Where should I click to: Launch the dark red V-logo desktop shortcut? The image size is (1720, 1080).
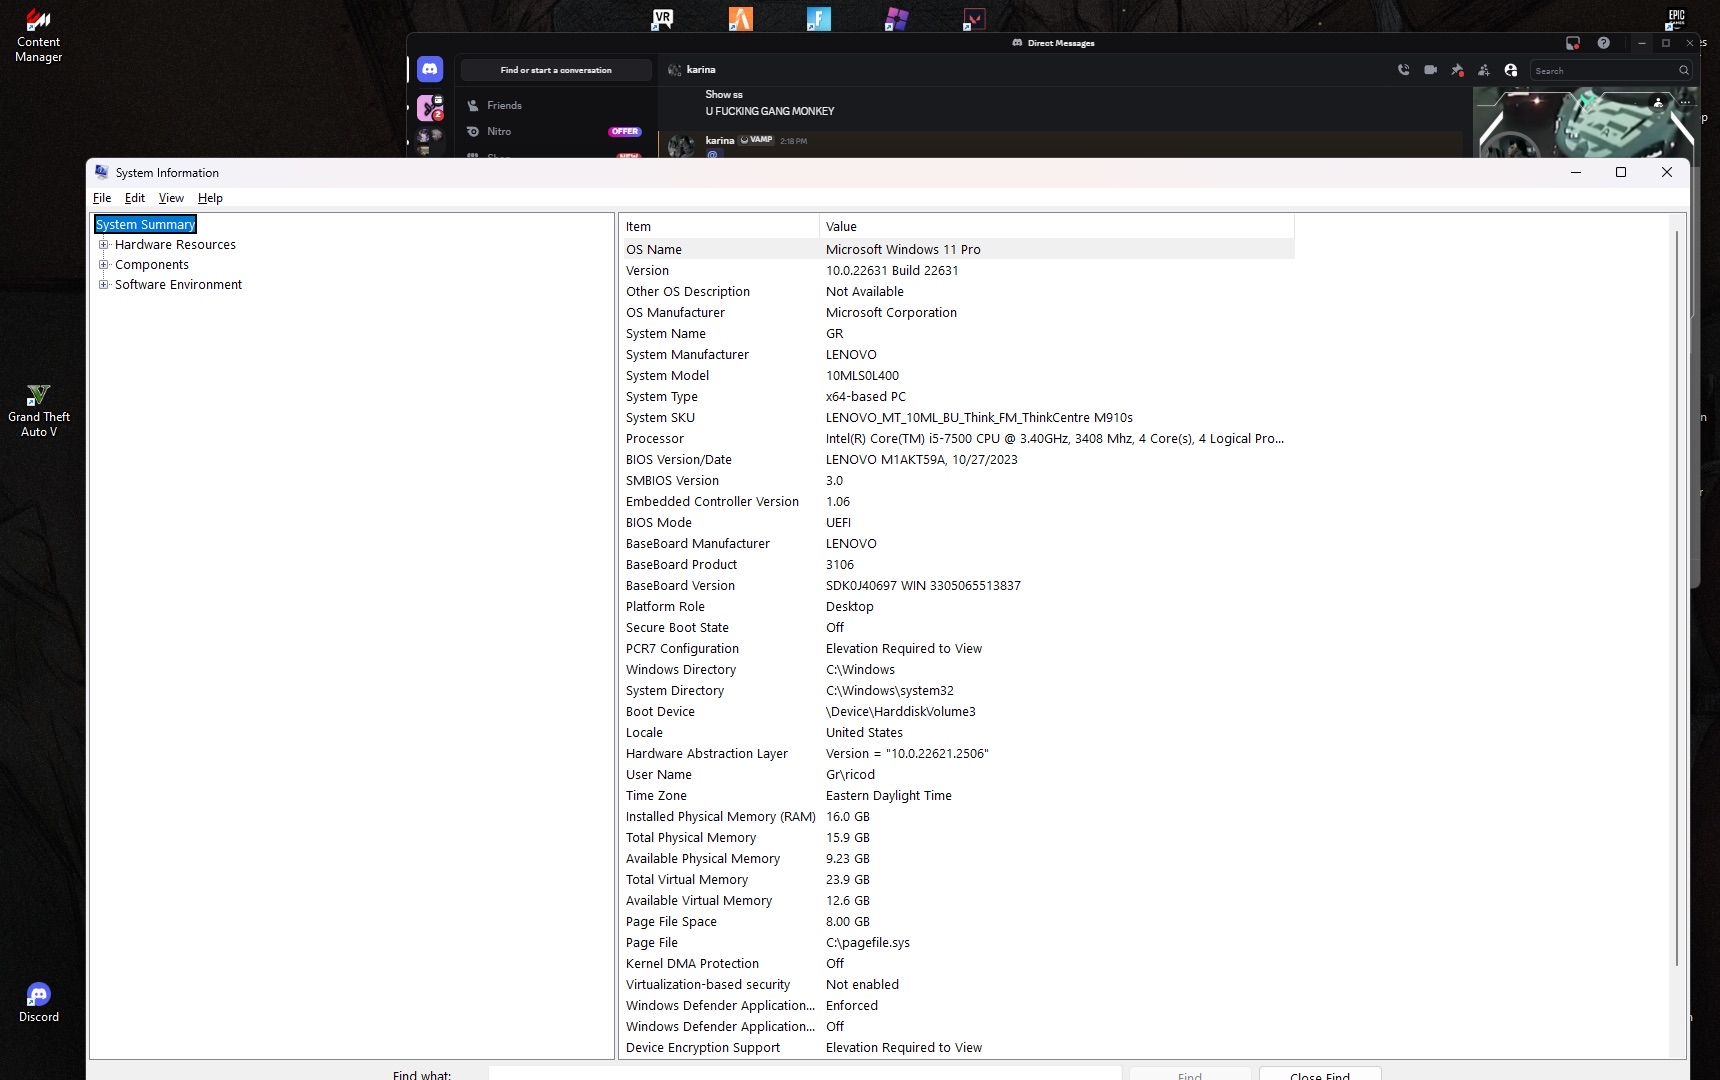click(974, 19)
